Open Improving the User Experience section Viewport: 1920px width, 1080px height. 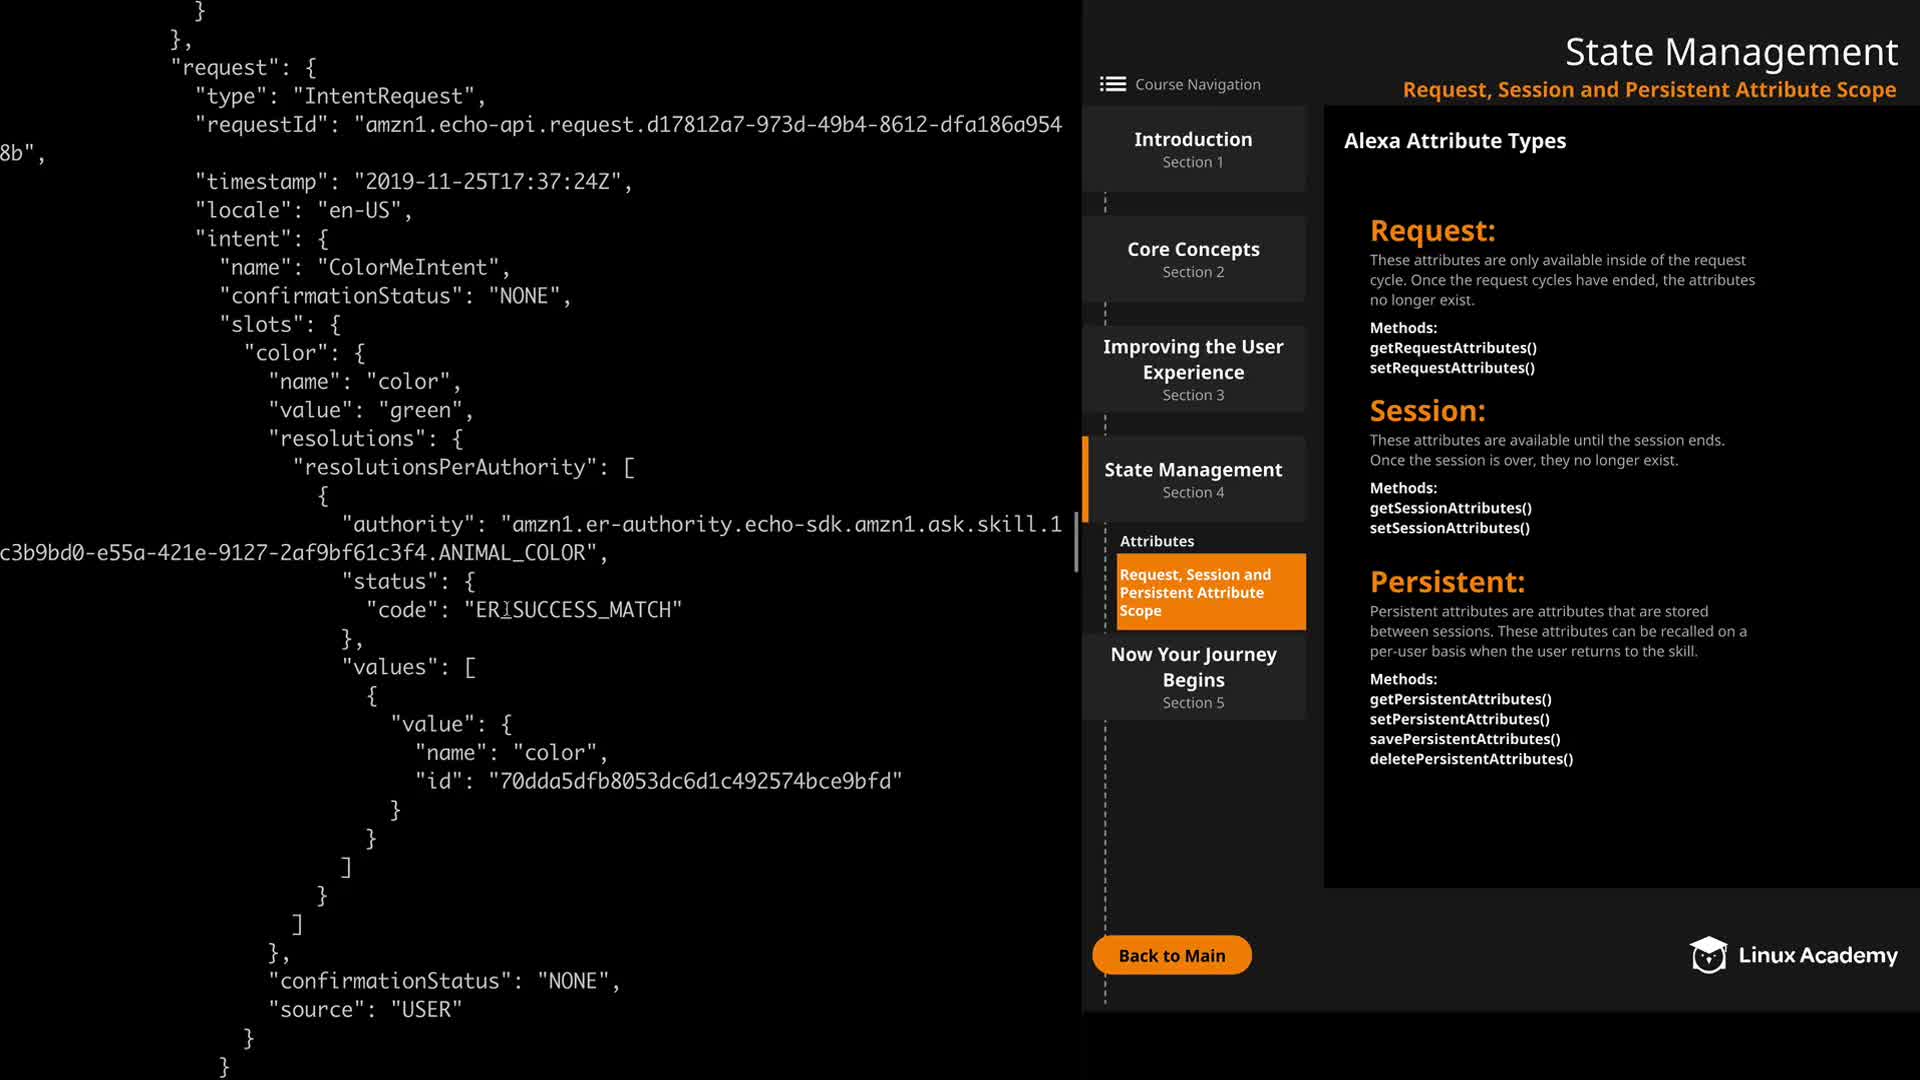click(x=1193, y=370)
